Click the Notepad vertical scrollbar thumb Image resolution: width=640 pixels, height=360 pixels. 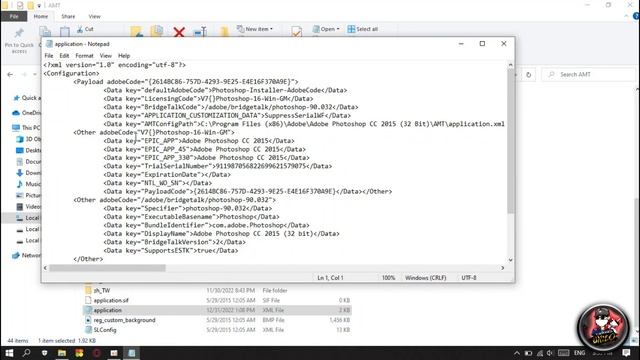[x=510, y=141]
